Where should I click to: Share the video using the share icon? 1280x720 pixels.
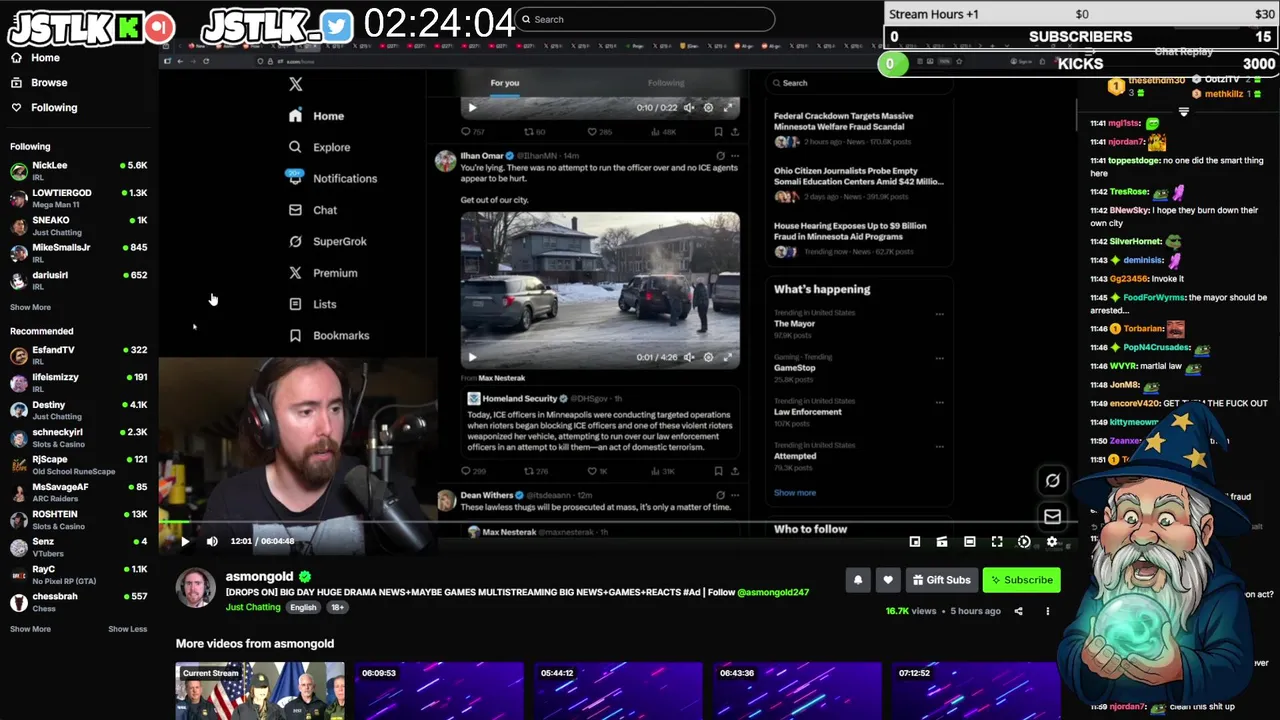(1018, 611)
